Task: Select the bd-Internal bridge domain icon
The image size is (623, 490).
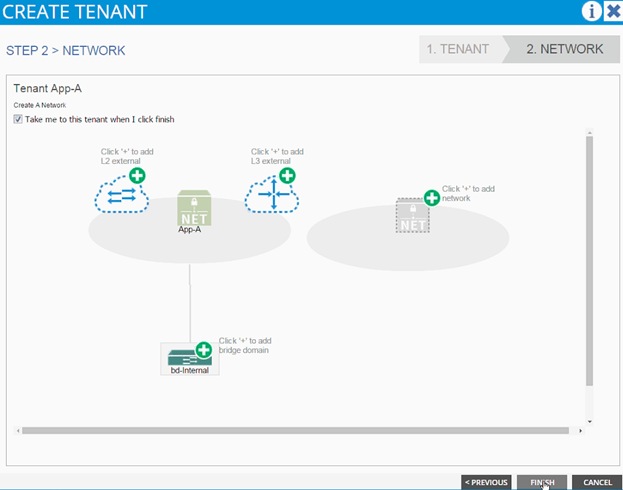Action: click(188, 357)
